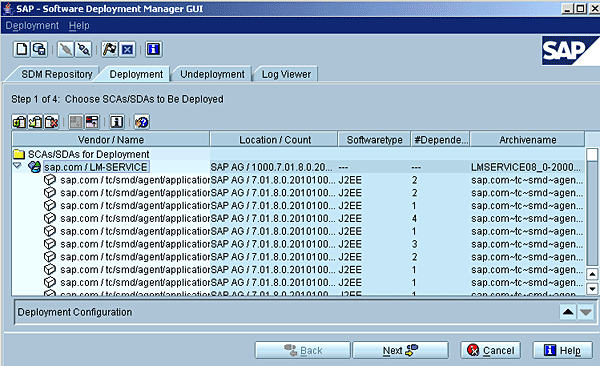Open the Log Viewer tab
The image size is (600, 366).
286,74
